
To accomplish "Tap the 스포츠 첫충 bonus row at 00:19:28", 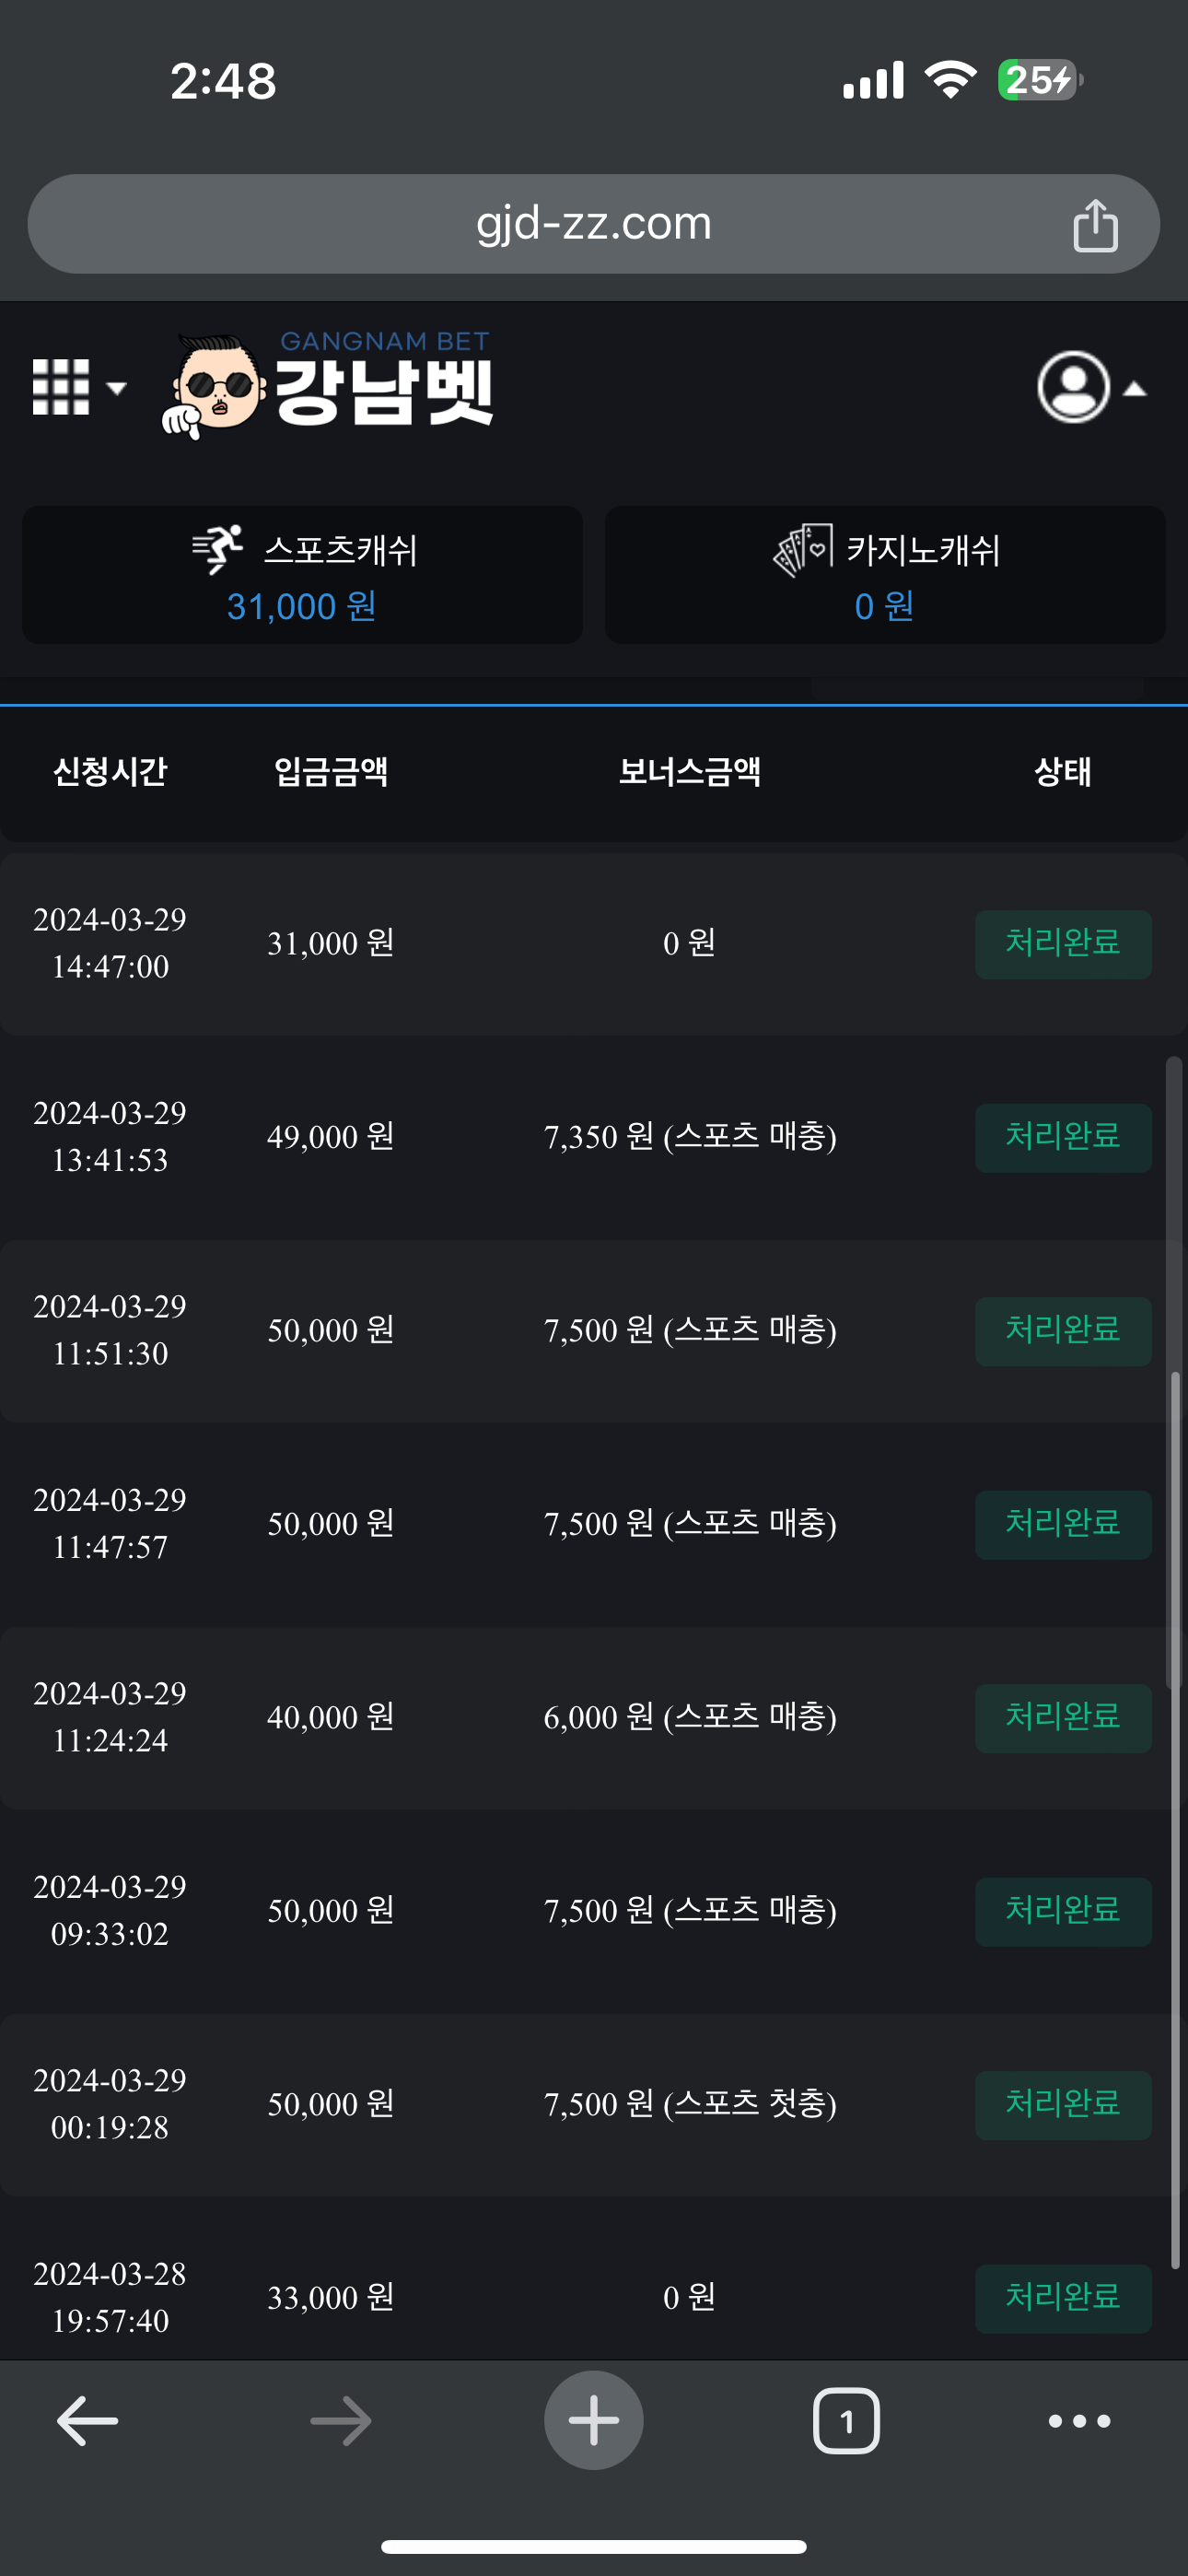I will click(690, 2104).
